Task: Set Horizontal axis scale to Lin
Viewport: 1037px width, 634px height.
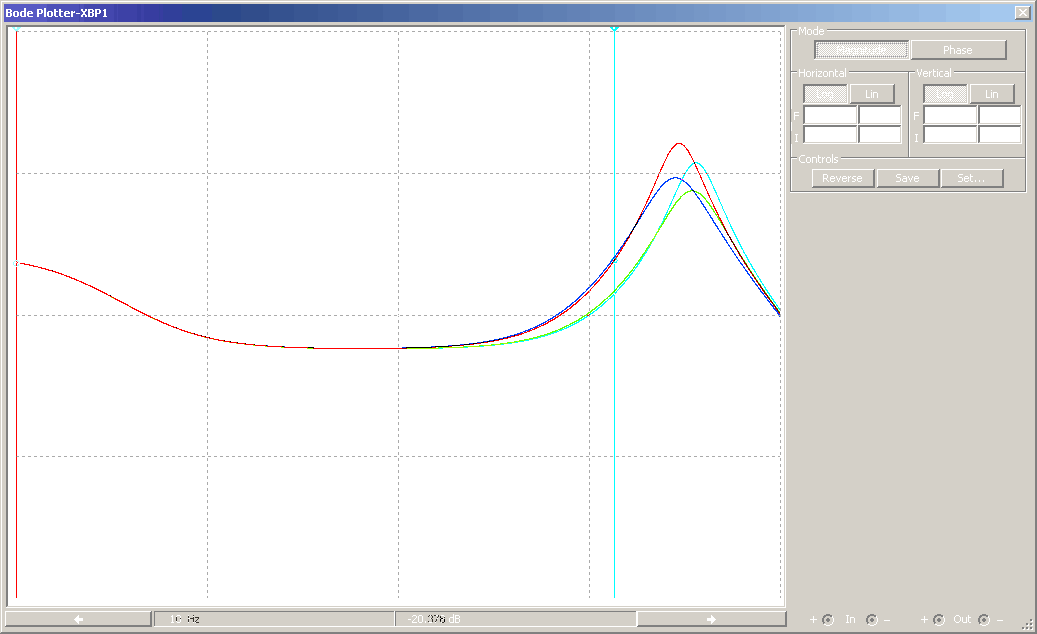Action: point(872,94)
